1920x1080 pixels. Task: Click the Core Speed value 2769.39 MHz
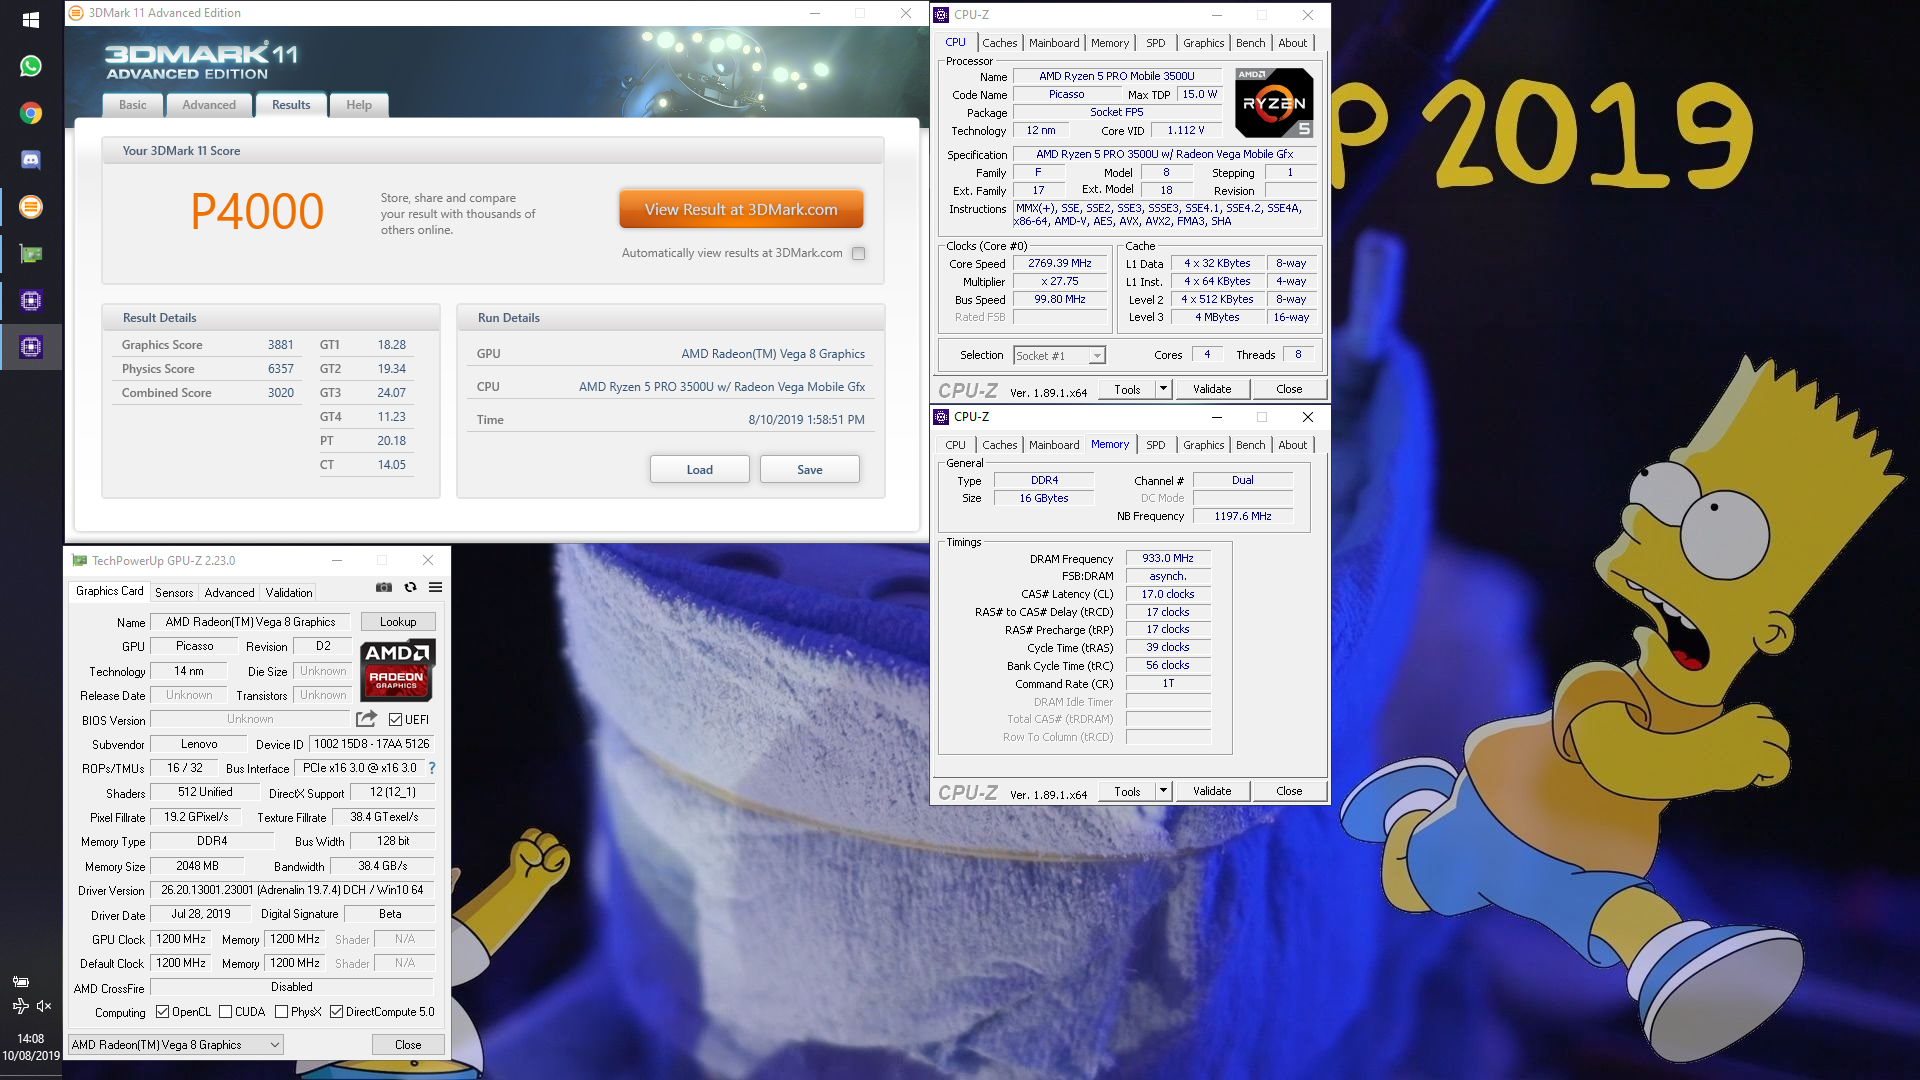click(x=1060, y=263)
